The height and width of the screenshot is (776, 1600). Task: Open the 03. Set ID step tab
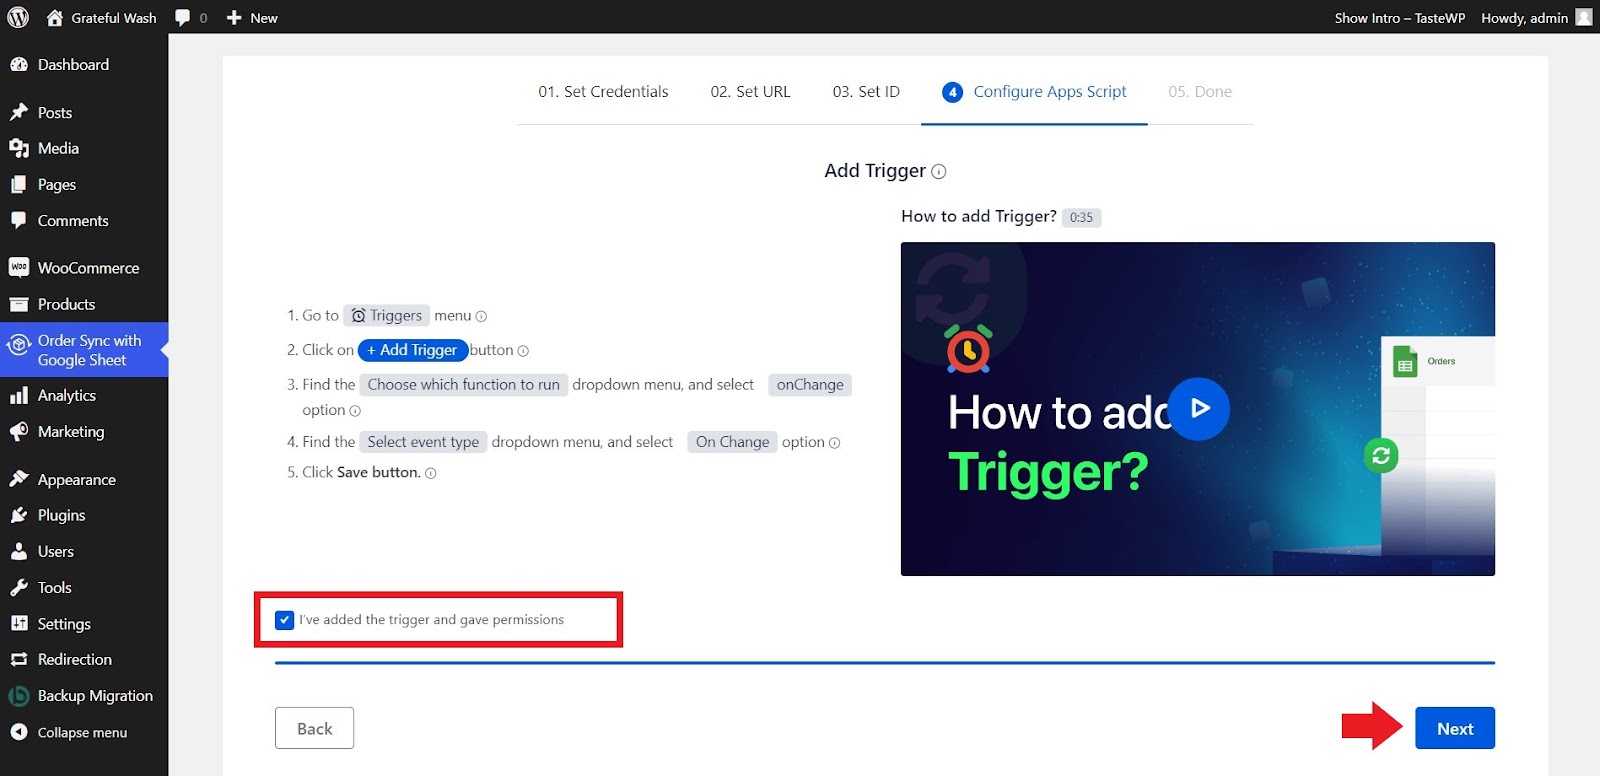[x=866, y=91]
